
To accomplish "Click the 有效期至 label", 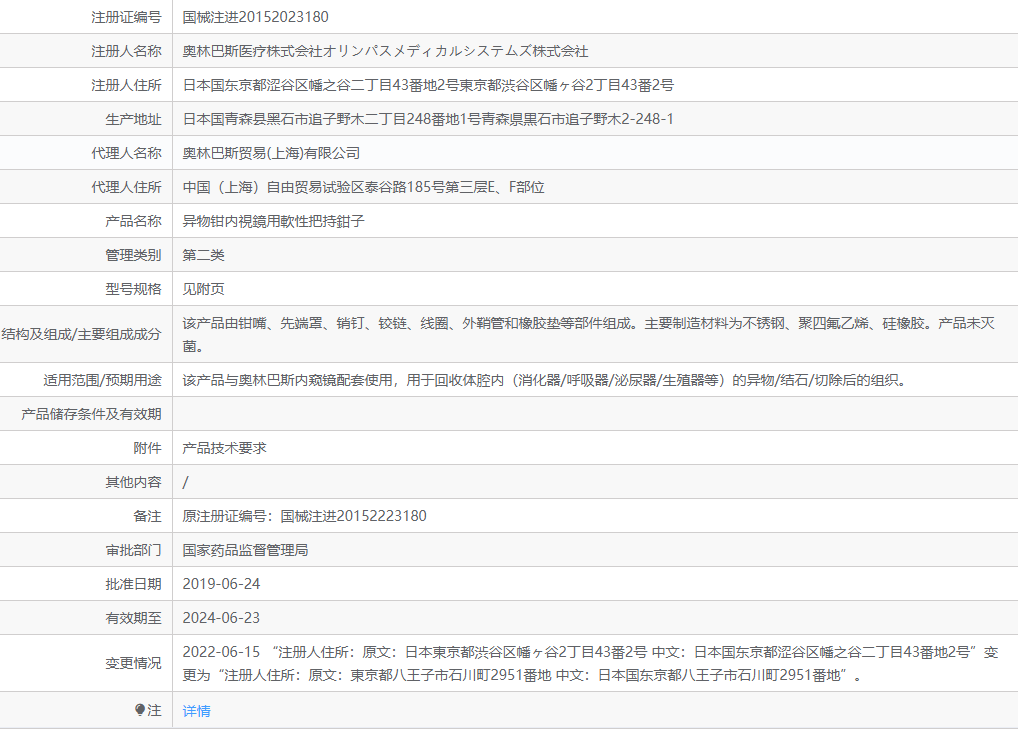I will pyautogui.click(x=133, y=618).
